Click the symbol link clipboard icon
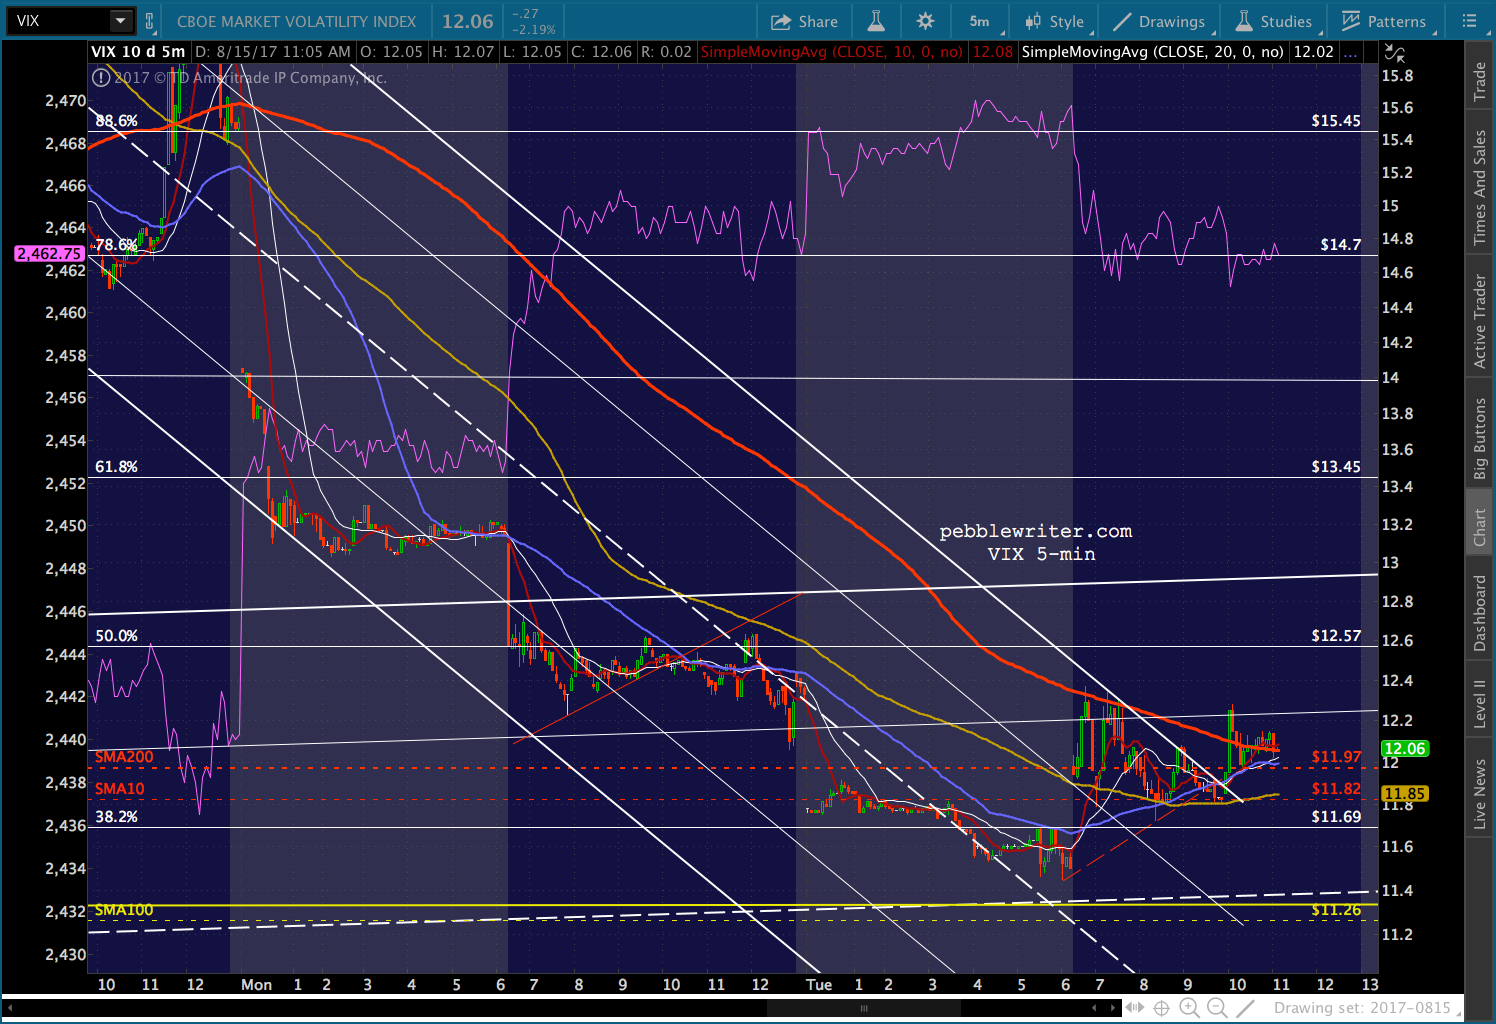 tap(150, 21)
